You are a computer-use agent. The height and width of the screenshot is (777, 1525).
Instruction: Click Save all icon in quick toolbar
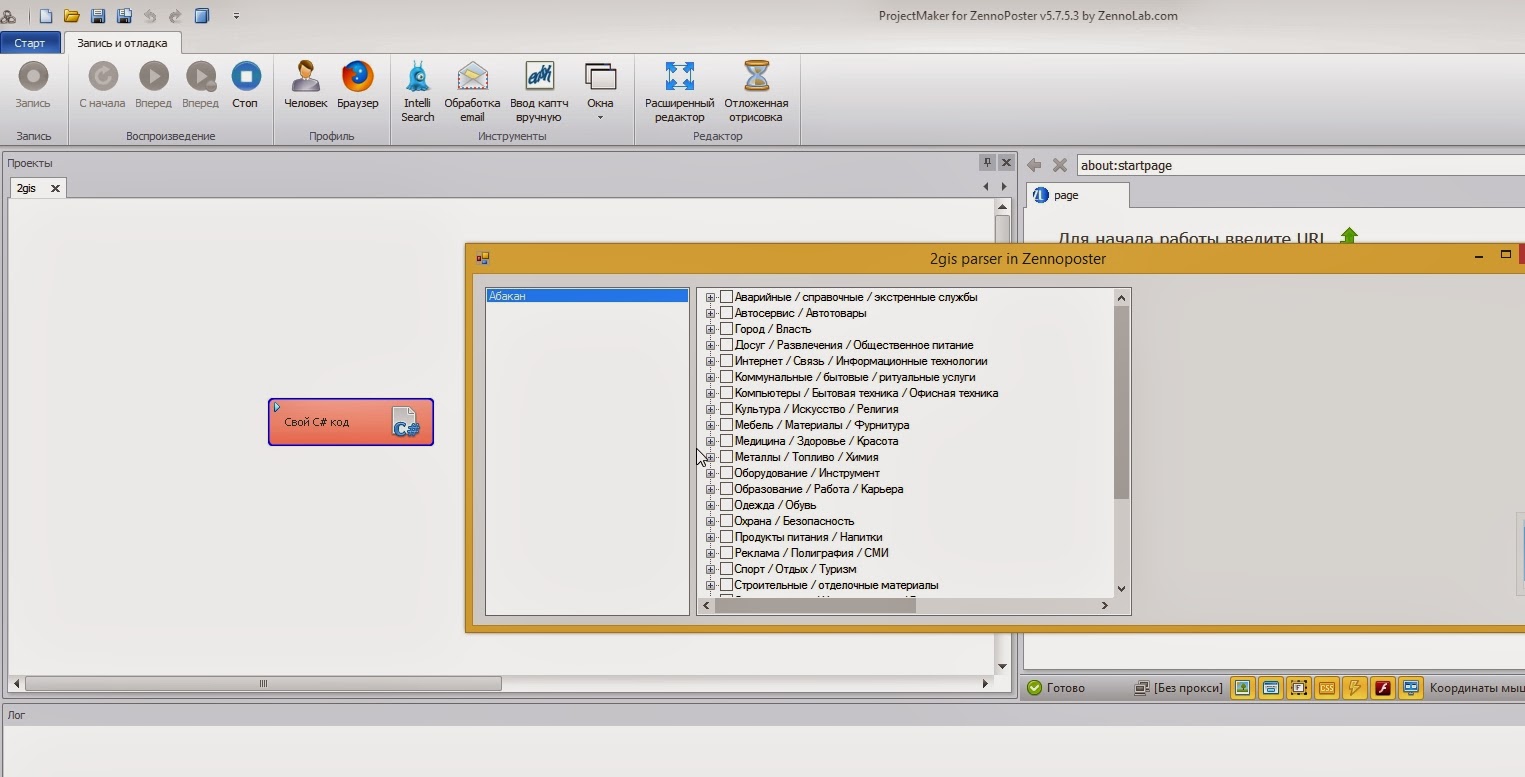(x=124, y=16)
